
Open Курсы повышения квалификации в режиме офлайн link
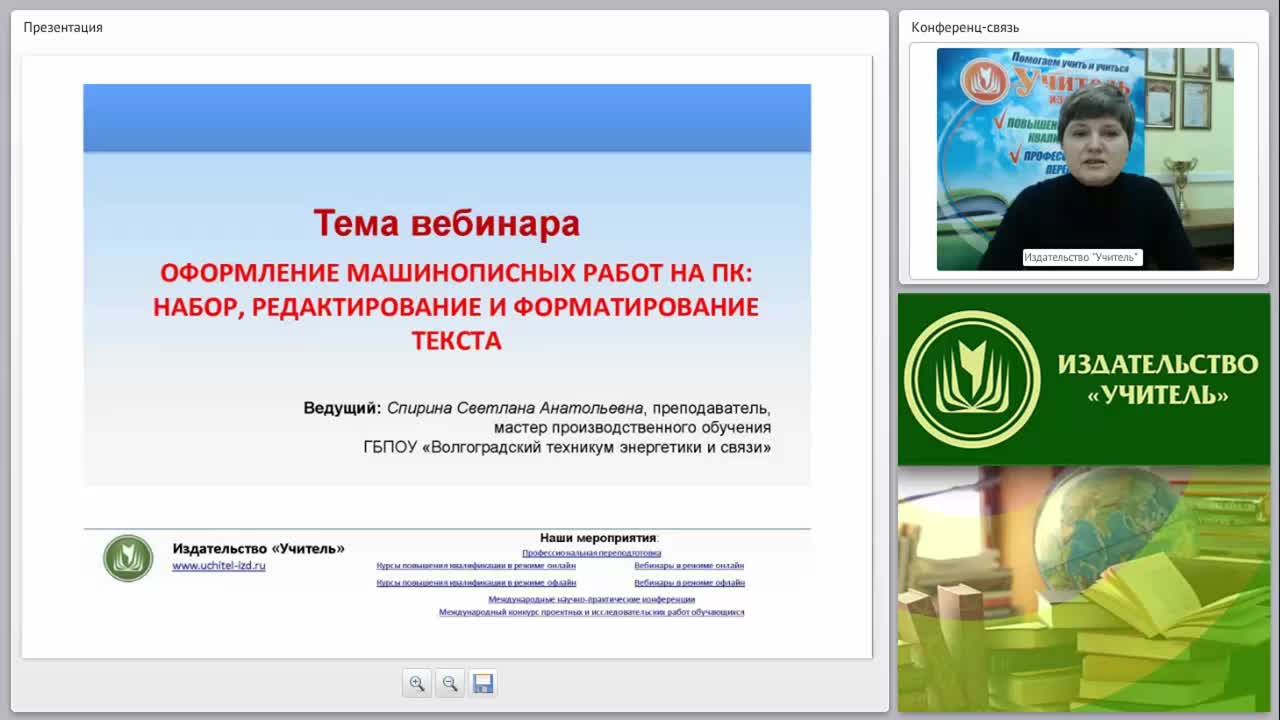coord(476,583)
